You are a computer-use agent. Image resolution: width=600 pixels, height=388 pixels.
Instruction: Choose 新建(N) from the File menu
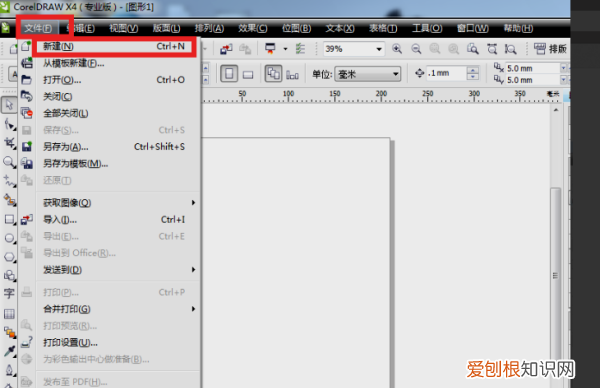(x=114, y=46)
